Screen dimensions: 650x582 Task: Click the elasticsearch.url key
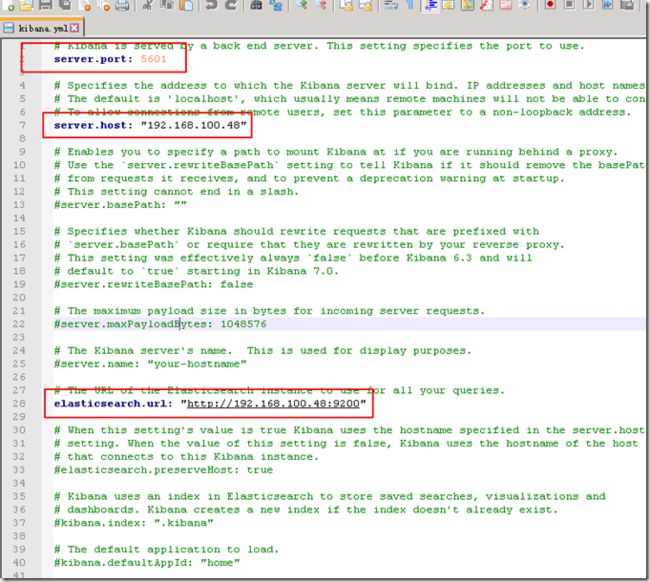tap(113, 404)
